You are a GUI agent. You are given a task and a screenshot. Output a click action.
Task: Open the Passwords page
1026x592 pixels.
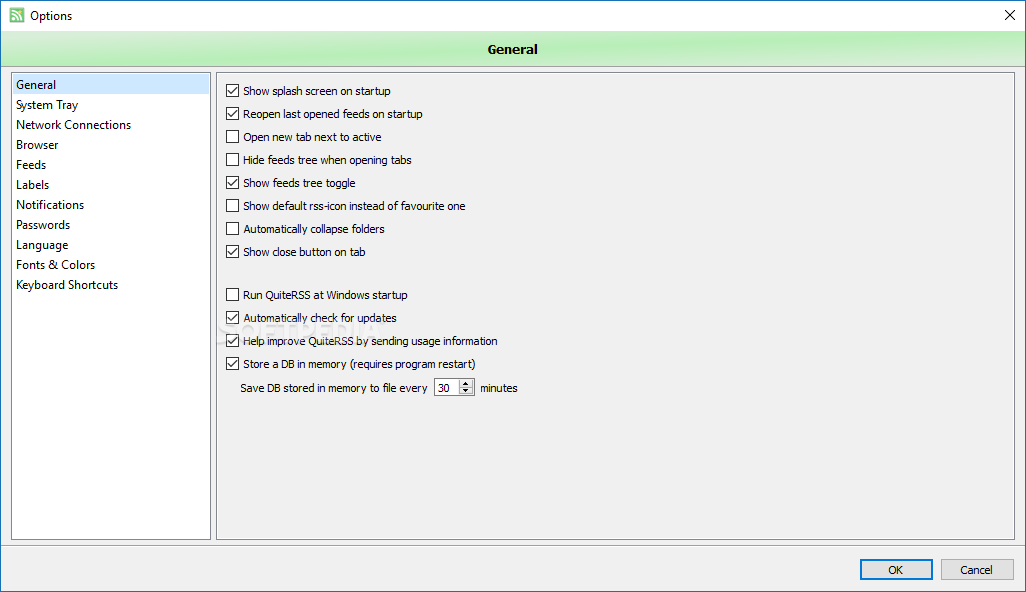coord(111,224)
